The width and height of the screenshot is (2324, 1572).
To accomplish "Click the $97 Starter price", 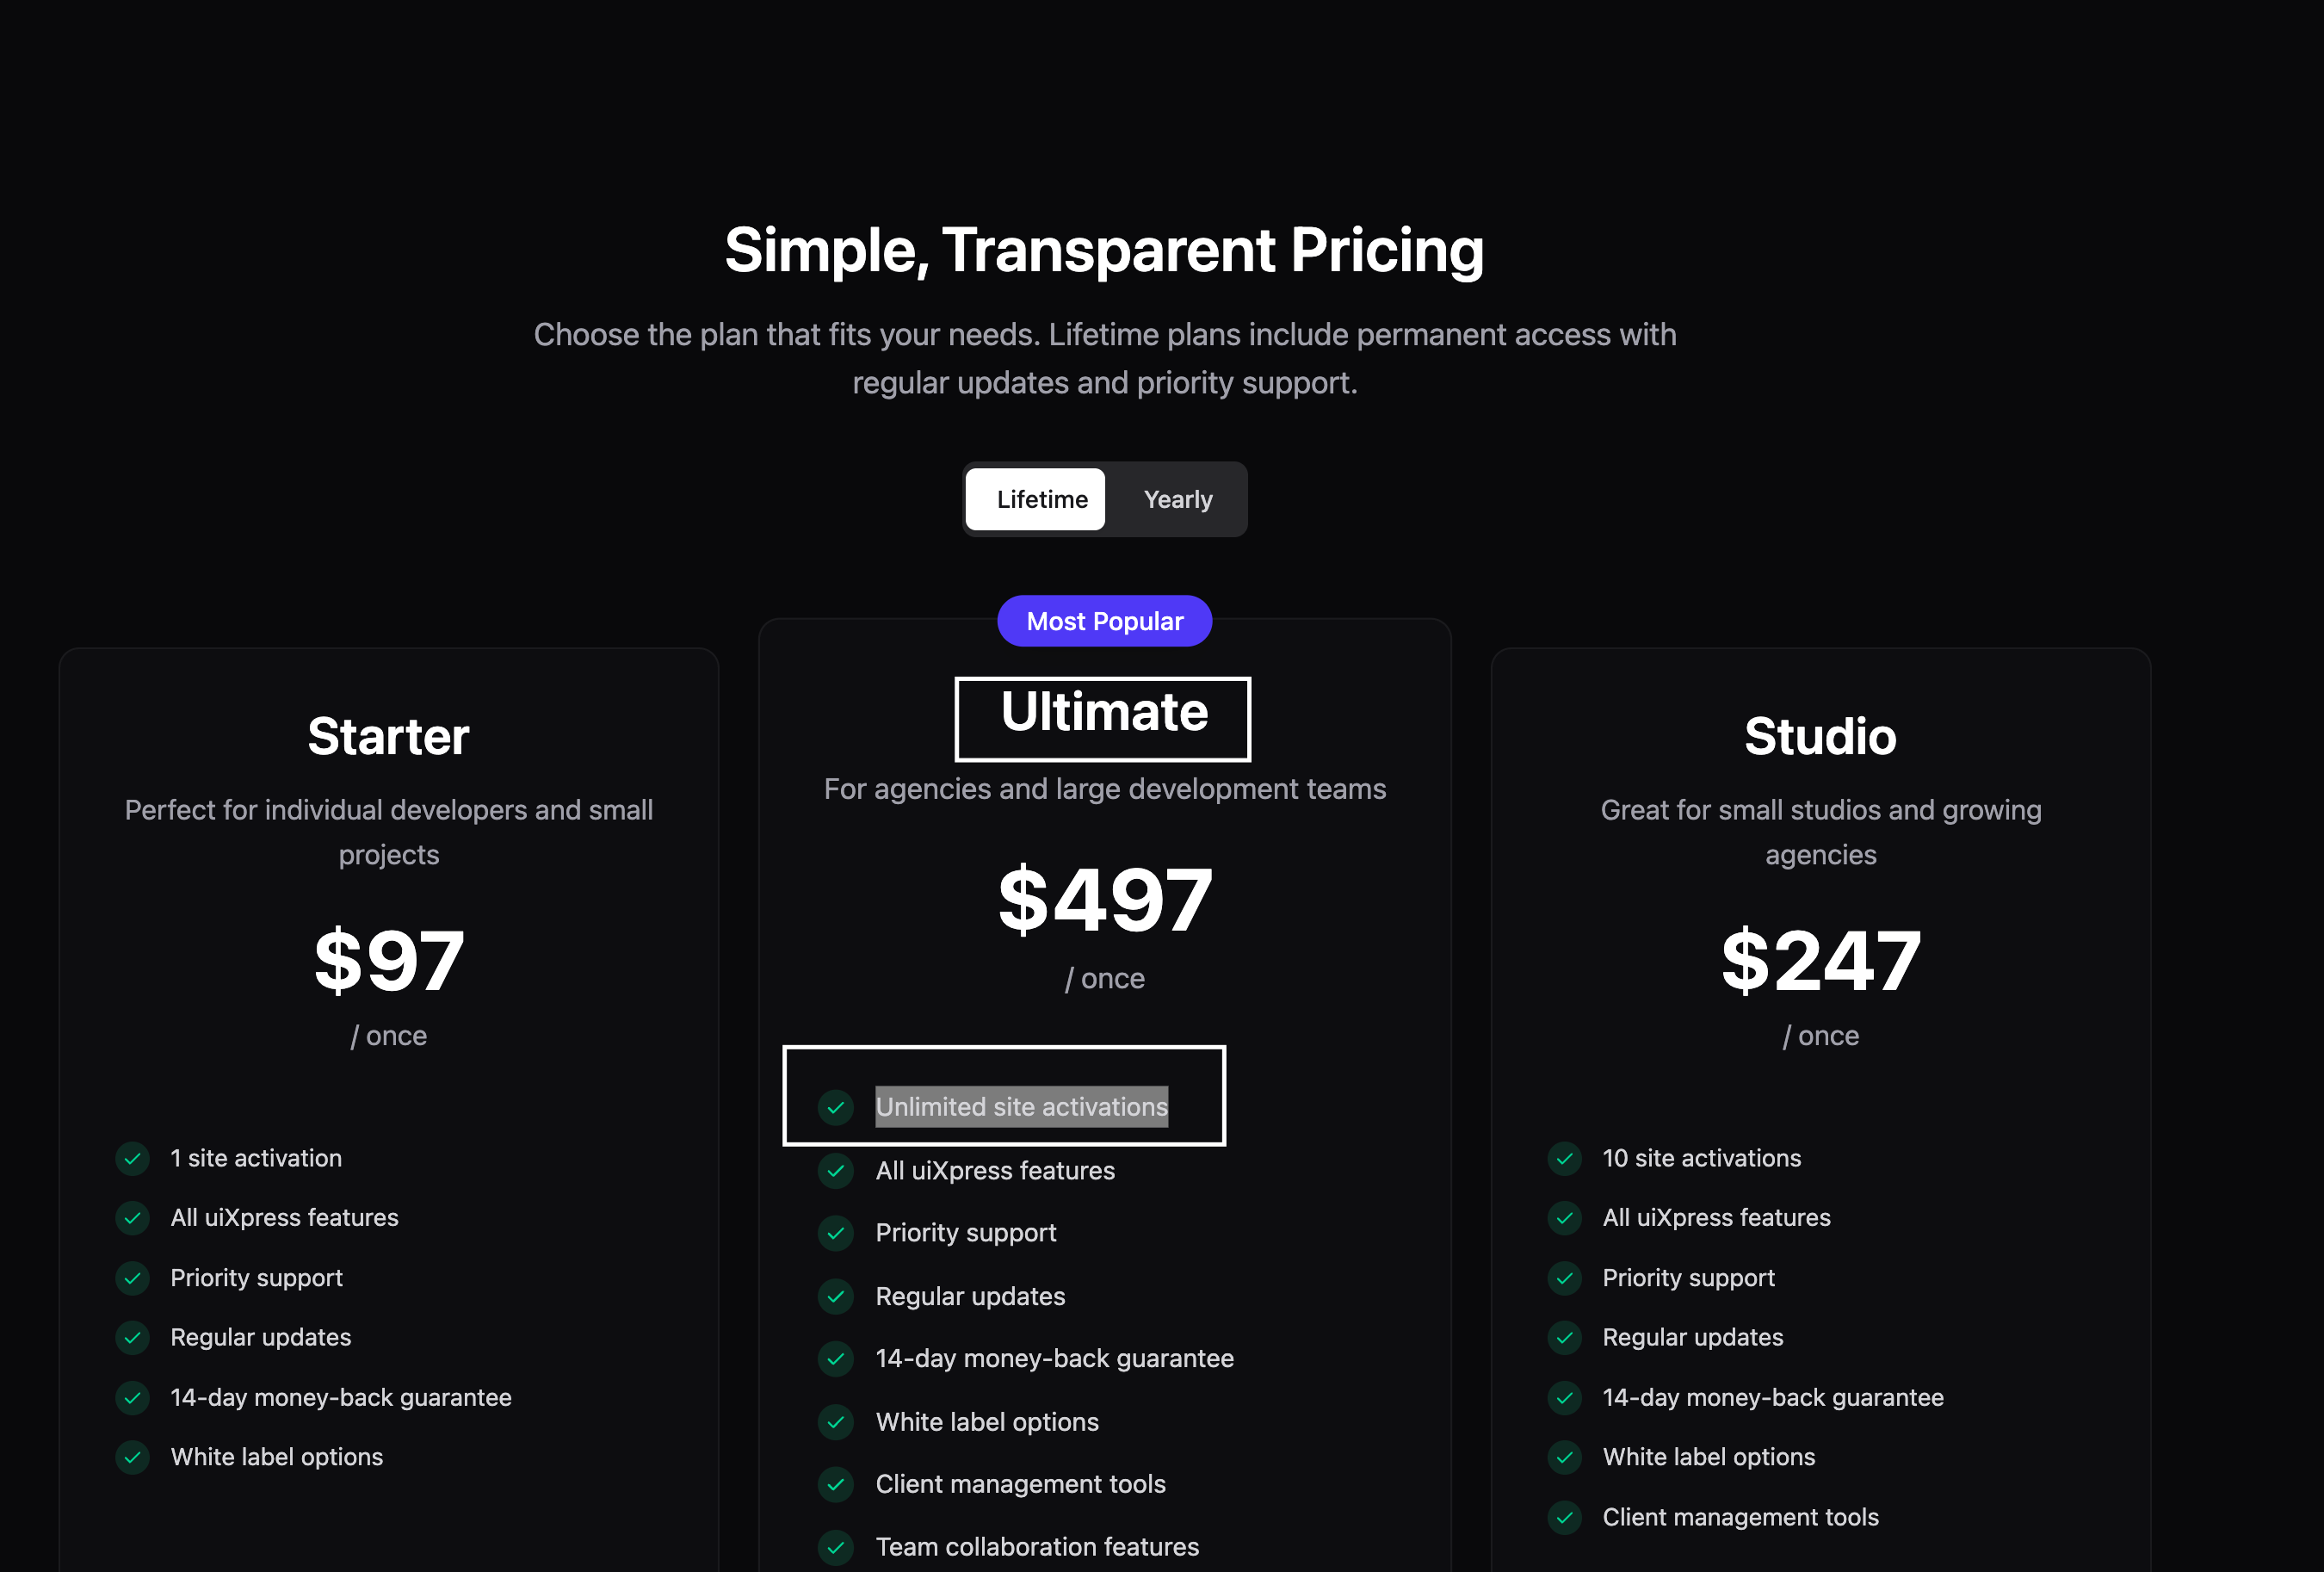I will point(389,960).
